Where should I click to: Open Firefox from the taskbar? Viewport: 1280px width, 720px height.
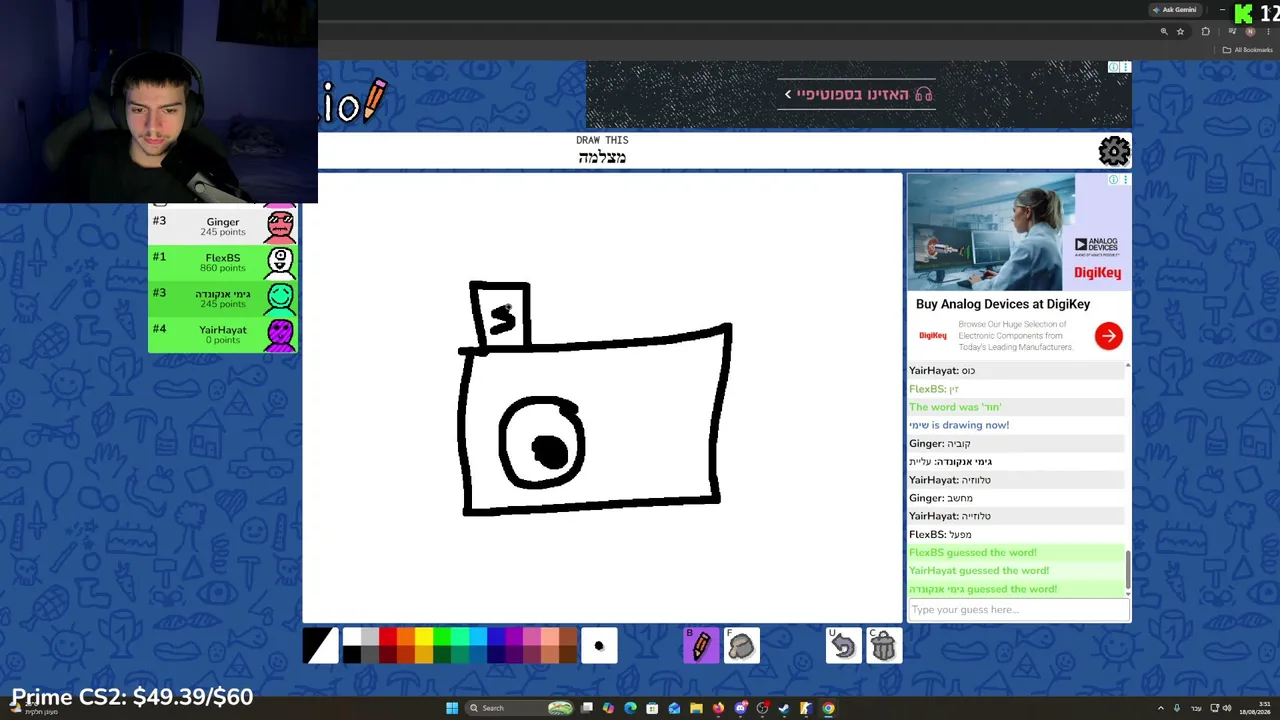(718, 708)
